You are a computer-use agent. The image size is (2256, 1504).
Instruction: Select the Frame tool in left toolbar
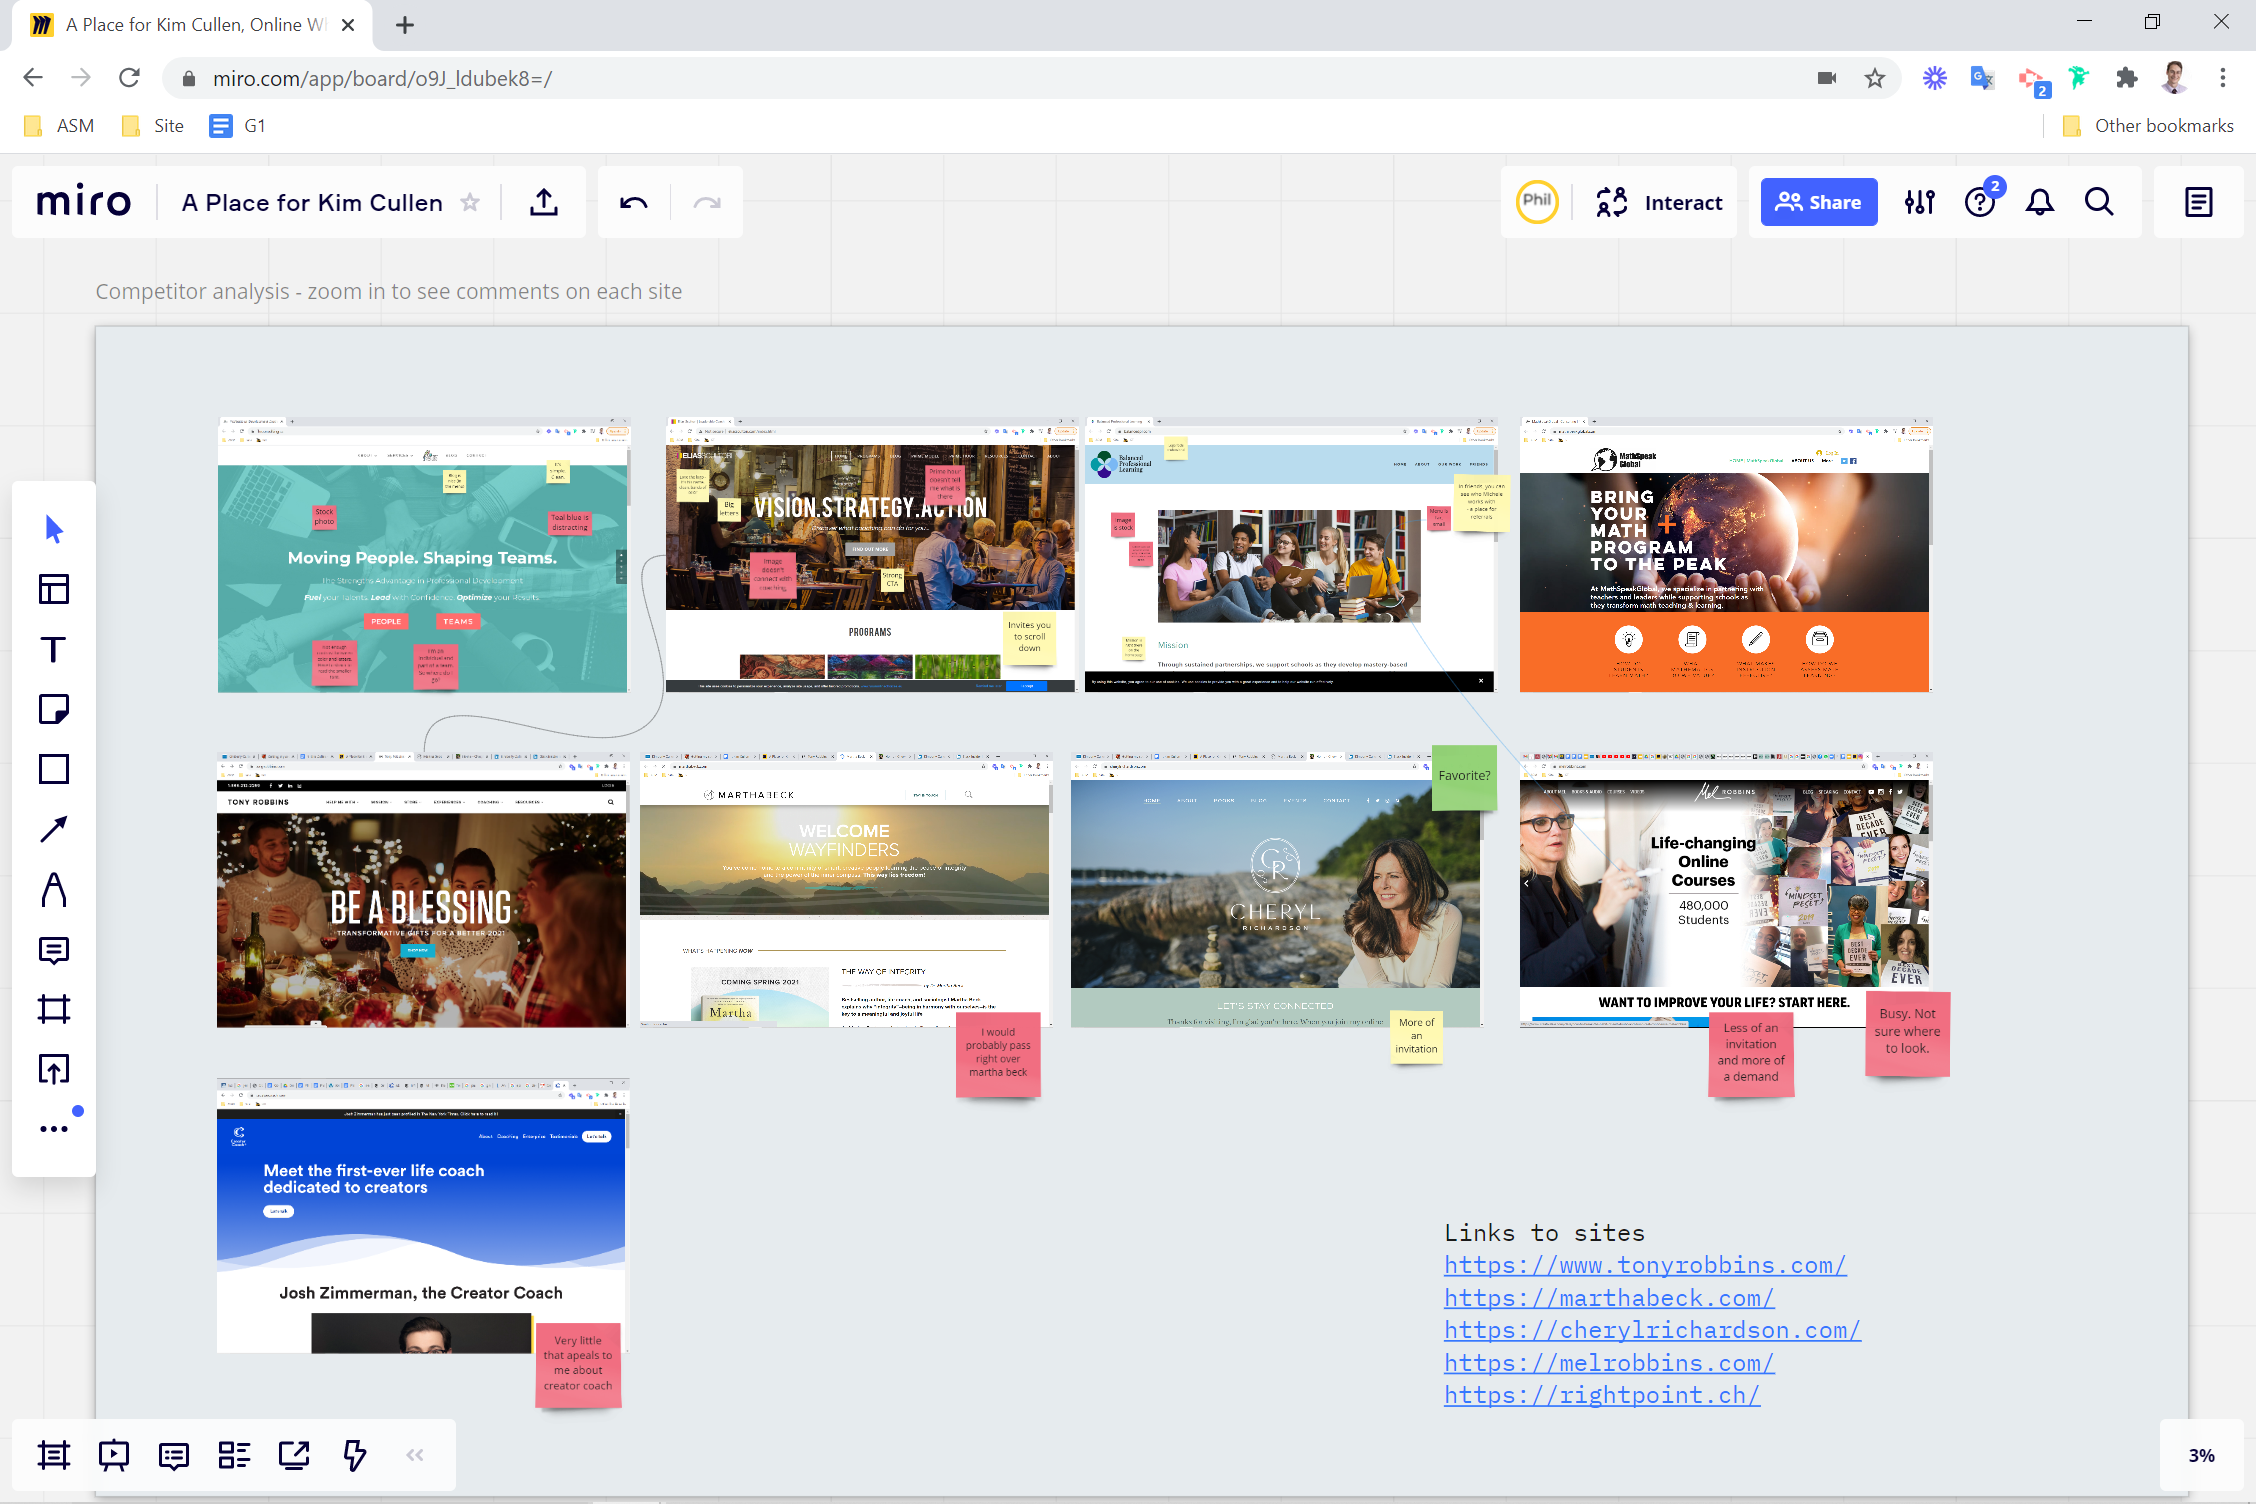pos(54,1009)
